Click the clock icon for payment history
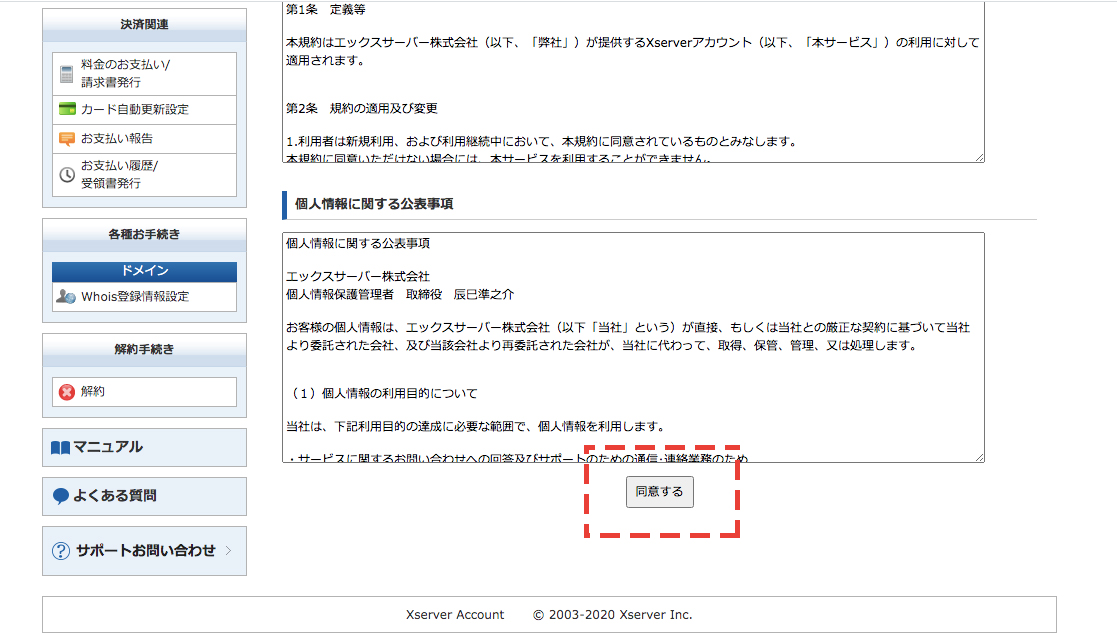This screenshot has height=635, width=1117. (x=67, y=175)
